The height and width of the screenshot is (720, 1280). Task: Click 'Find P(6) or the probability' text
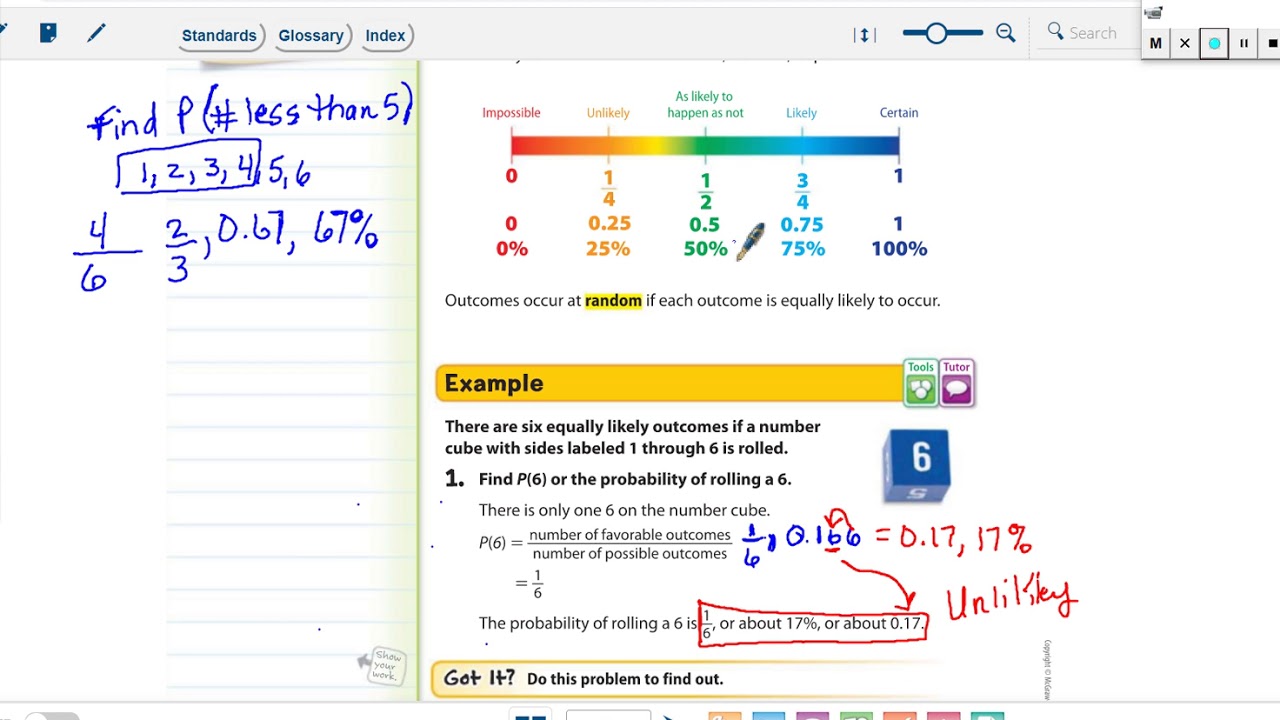[x=635, y=479]
